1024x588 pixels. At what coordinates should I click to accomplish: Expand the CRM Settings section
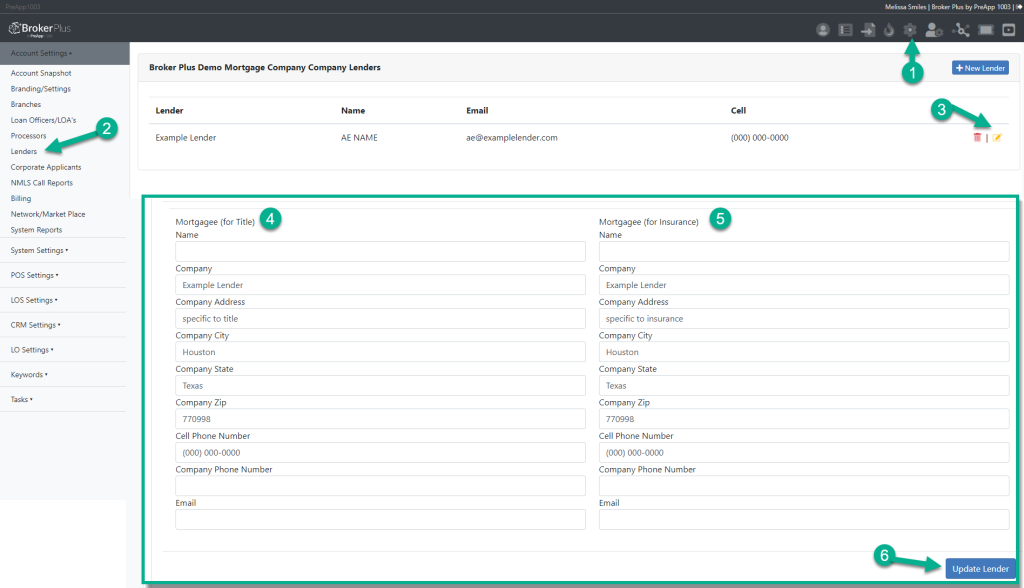click(35, 325)
